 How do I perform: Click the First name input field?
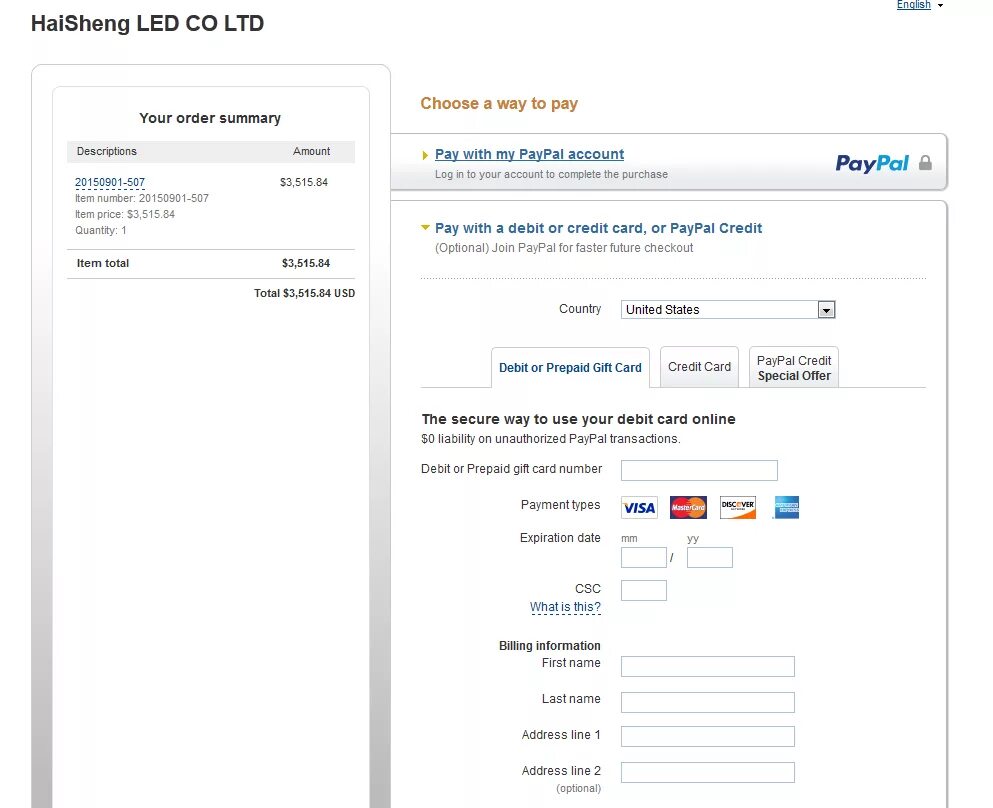pos(707,666)
